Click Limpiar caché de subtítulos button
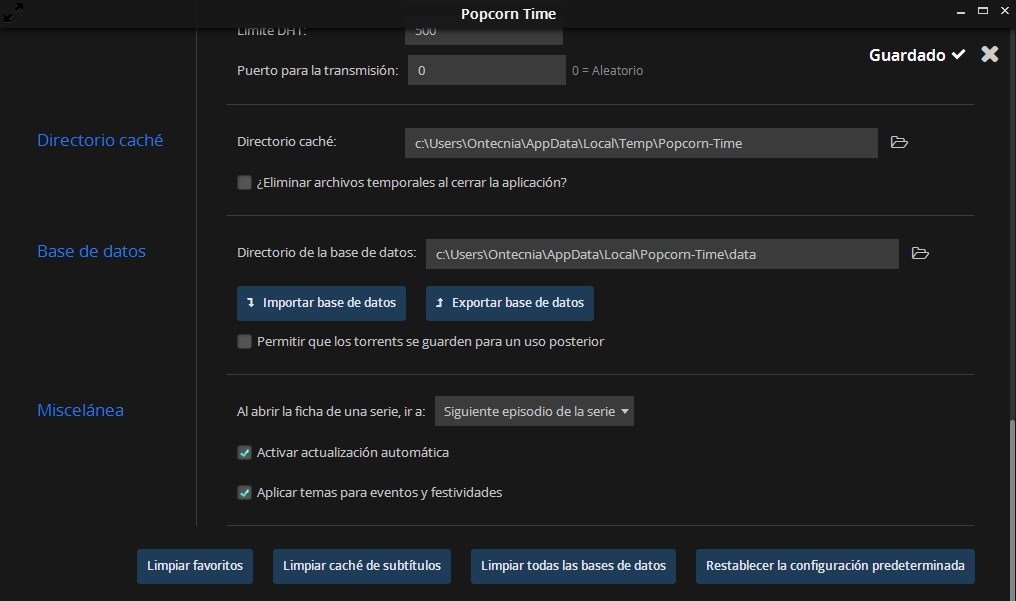 pyautogui.click(x=362, y=566)
